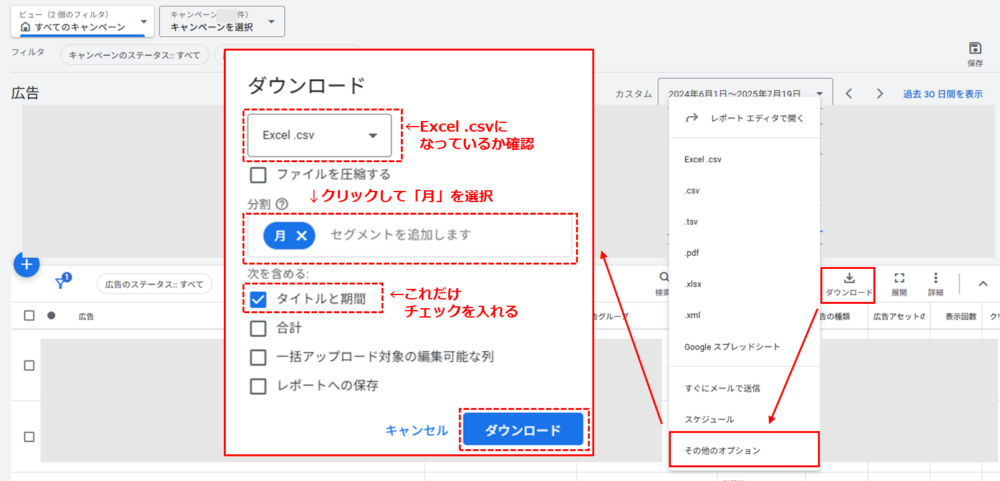Remove the 月 segment chip

303,235
